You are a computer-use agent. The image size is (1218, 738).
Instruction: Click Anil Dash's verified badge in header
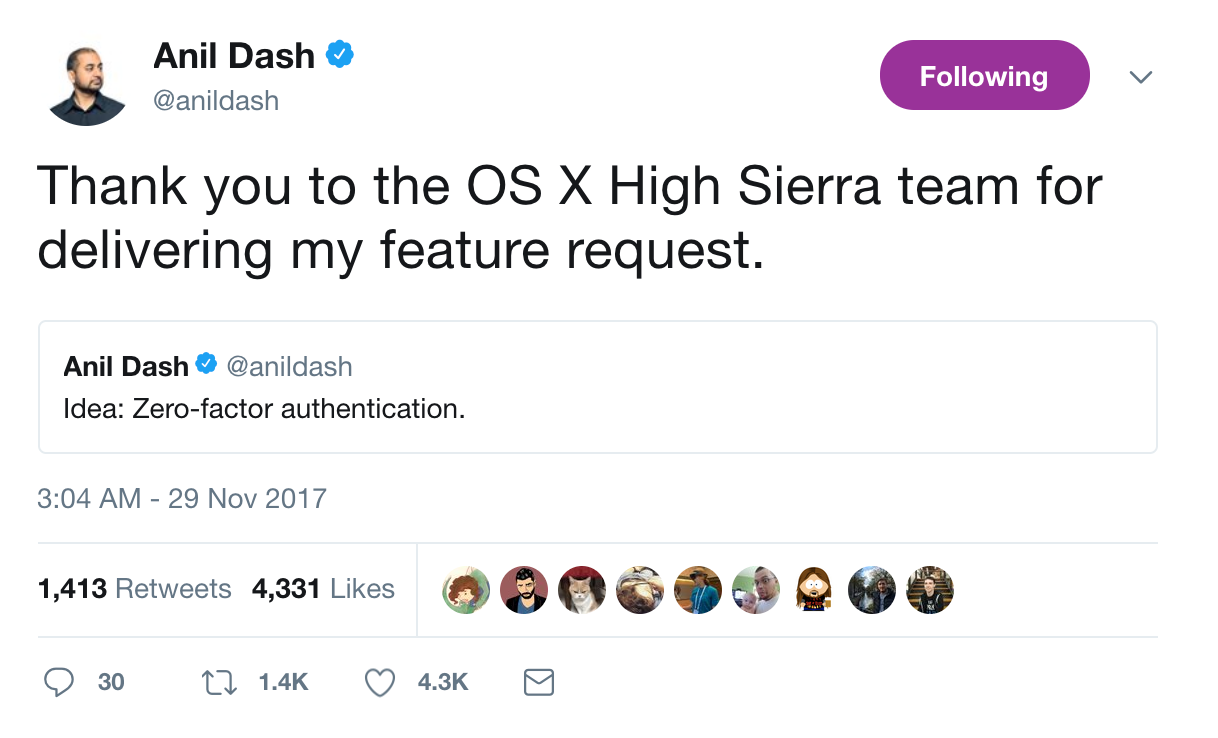[x=341, y=56]
